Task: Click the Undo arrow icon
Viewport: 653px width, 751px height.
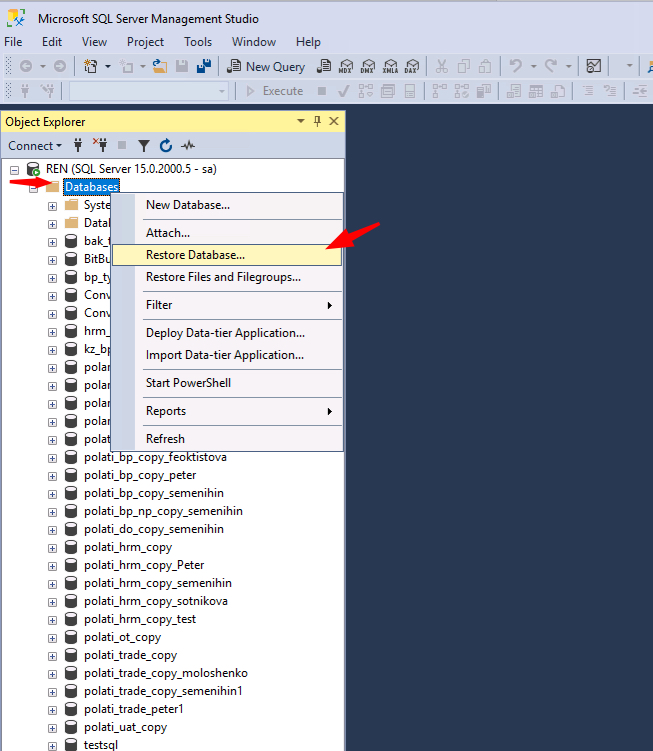Action: [x=516, y=66]
